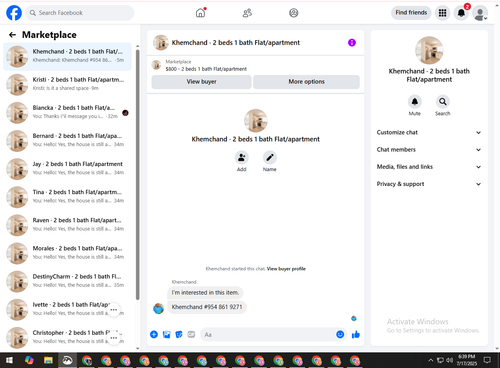The height and width of the screenshot is (368, 500).
Task: Expand Customize chat section
Action: pyautogui.click(x=429, y=132)
